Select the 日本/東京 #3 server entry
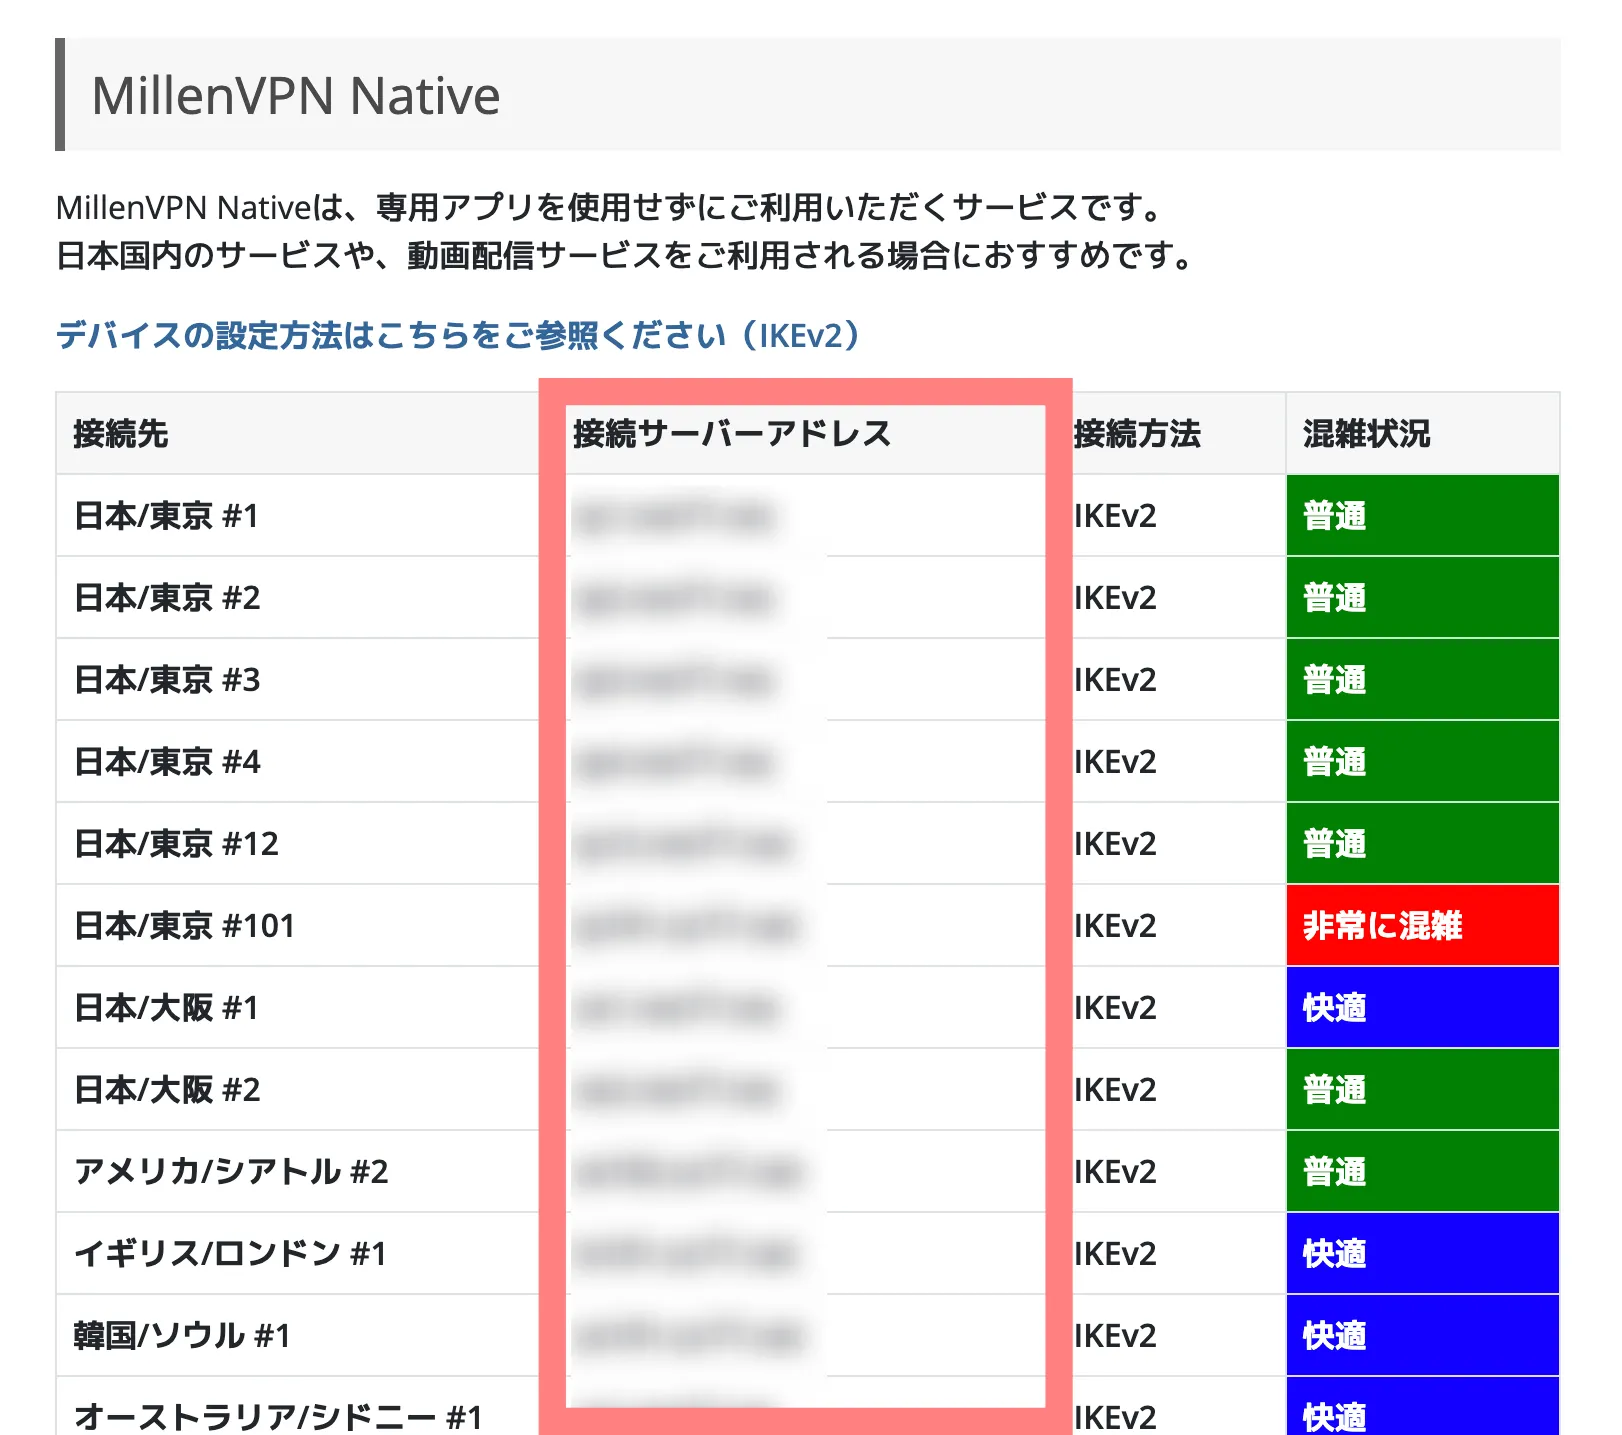The height and width of the screenshot is (1435, 1622). pyautogui.click(x=166, y=680)
